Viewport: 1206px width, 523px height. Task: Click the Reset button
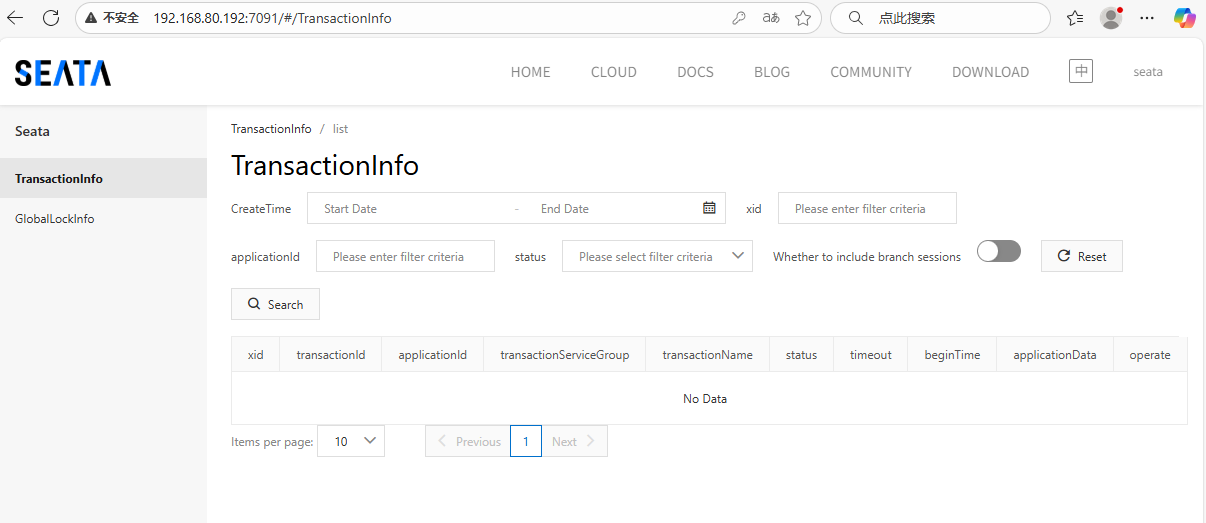[x=1081, y=256]
